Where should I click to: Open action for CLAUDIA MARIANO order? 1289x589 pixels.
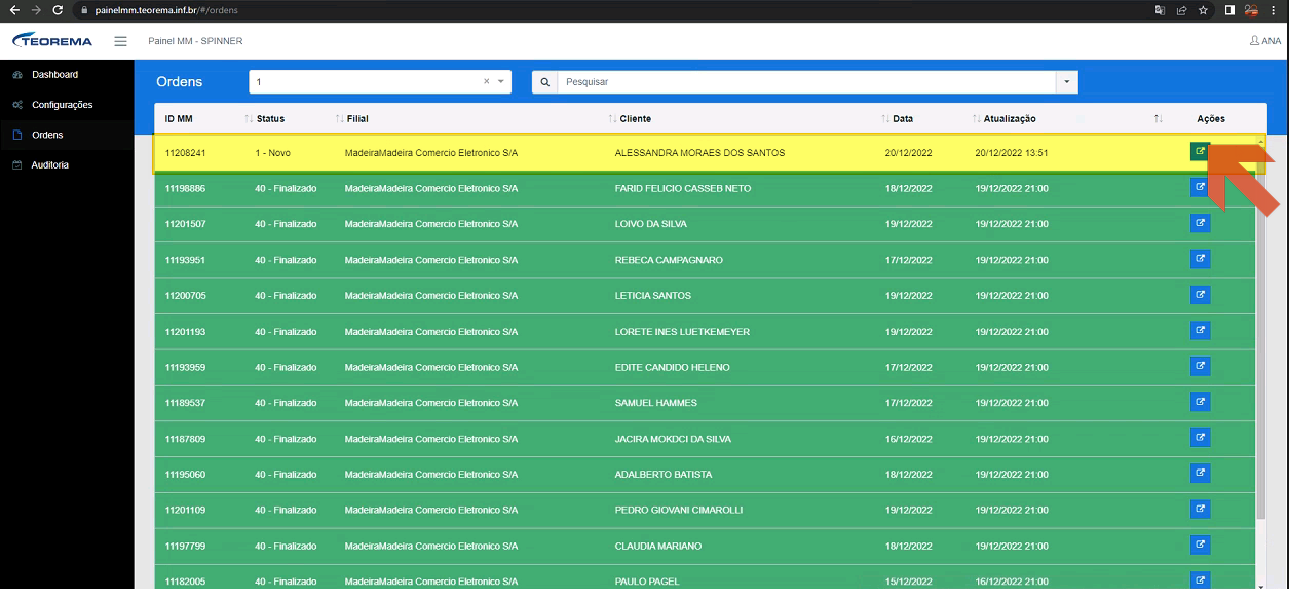coord(1200,545)
